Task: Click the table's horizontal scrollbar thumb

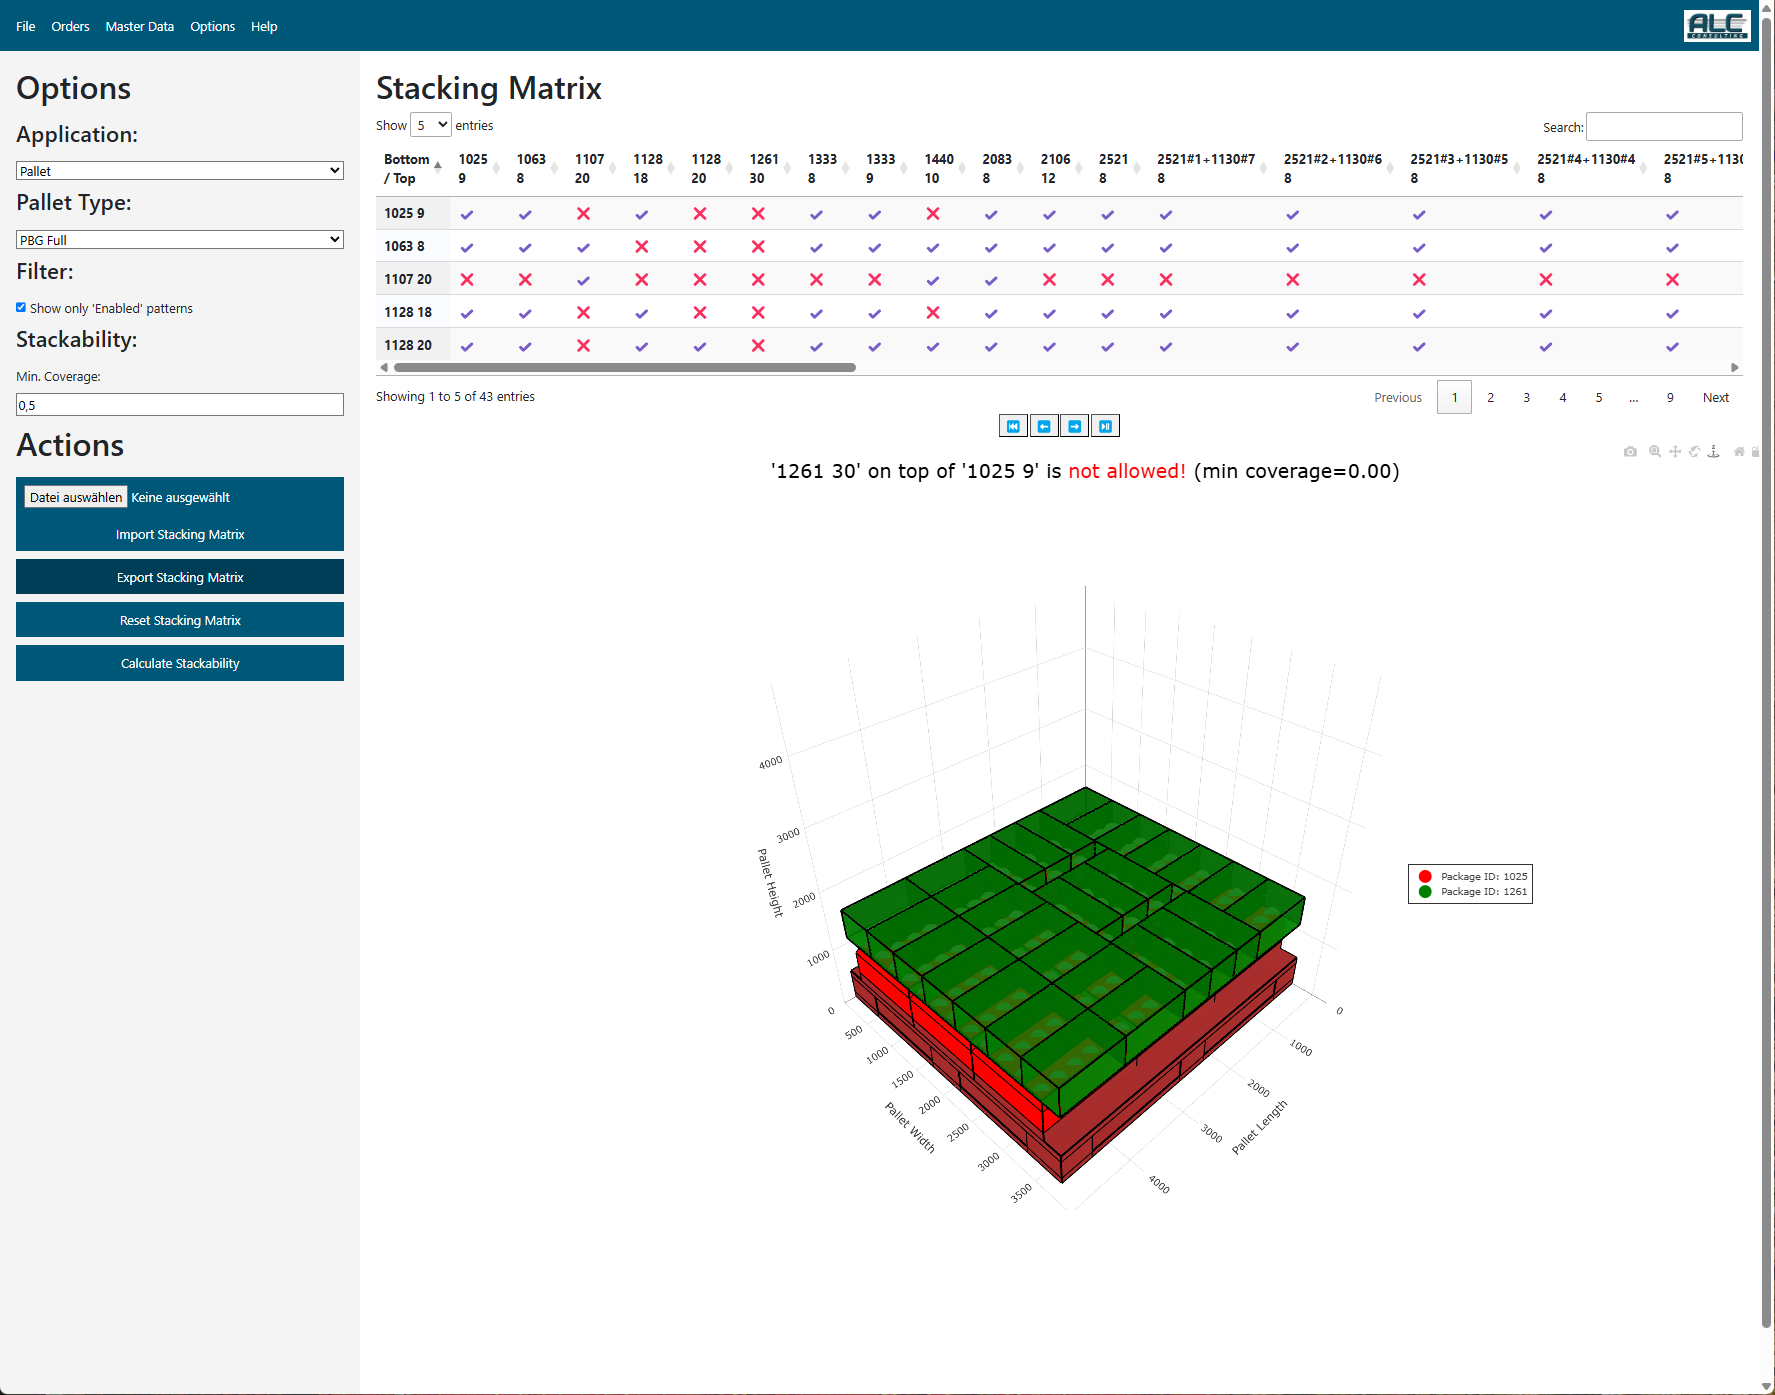Action: (x=625, y=367)
